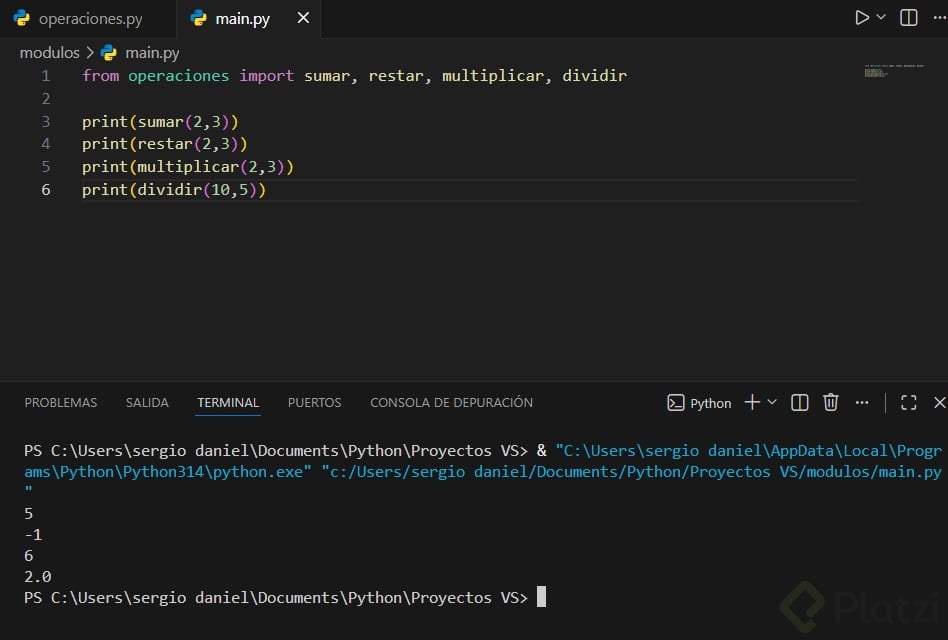Kill terminal with trash icon
Image resolution: width=948 pixels, height=640 pixels.
[830, 402]
